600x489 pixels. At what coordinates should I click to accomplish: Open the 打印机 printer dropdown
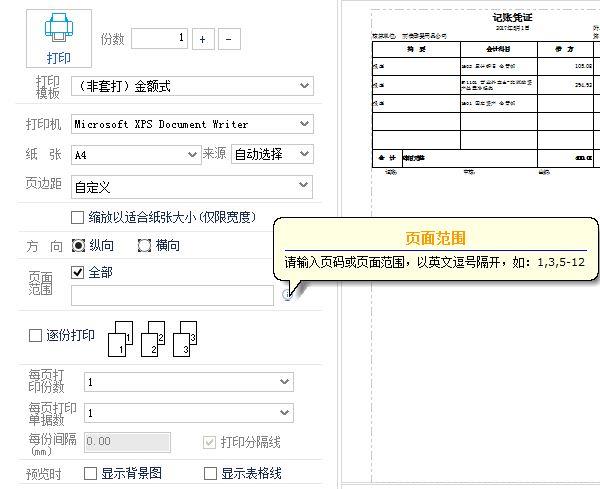[192, 124]
